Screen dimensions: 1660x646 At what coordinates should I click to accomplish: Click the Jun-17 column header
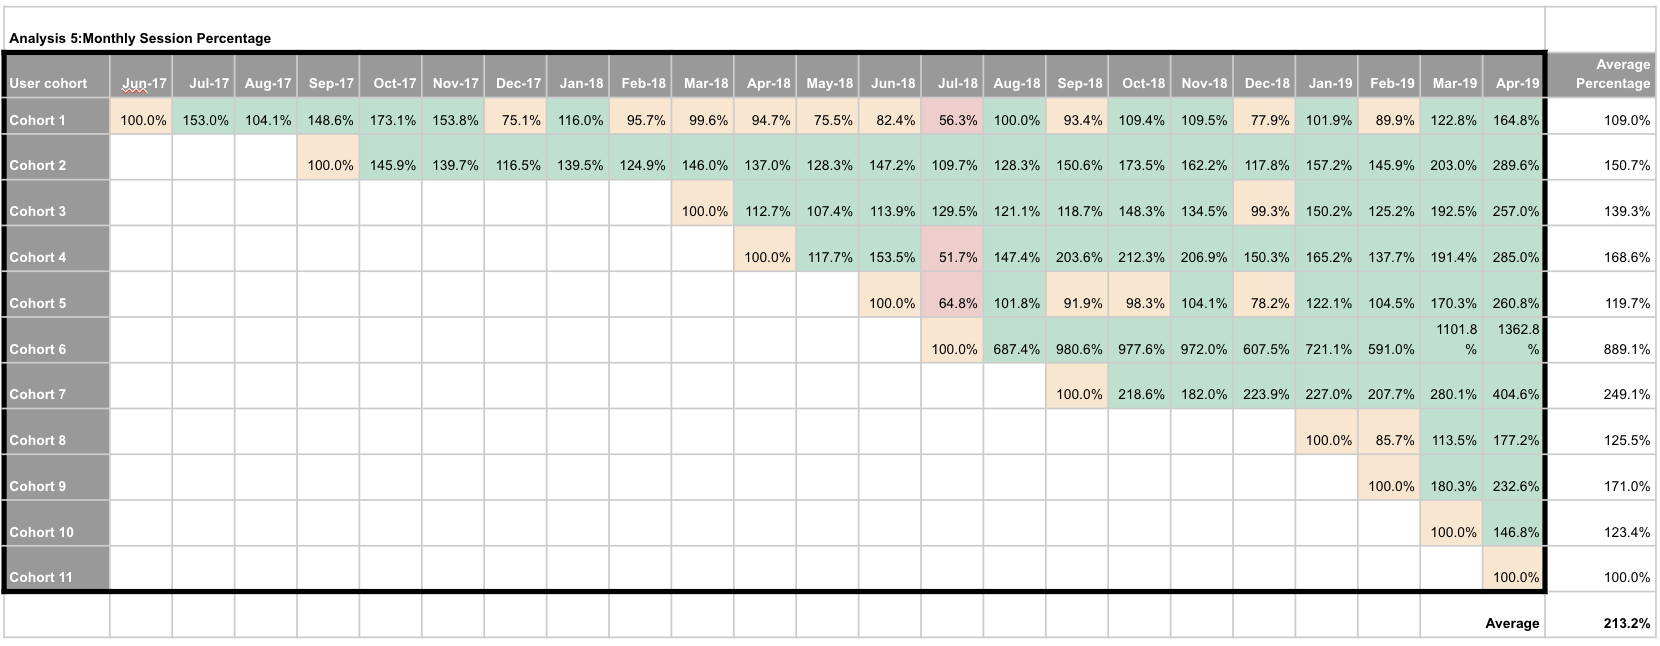click(143, 83)
